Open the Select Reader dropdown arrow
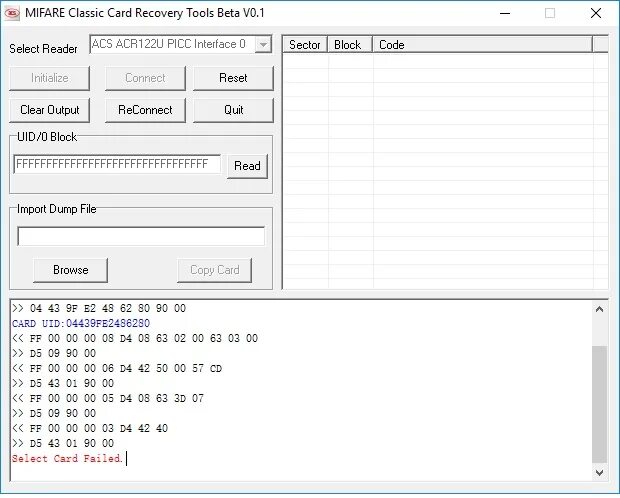The image size is (620, 498). [x=263, y=44]
